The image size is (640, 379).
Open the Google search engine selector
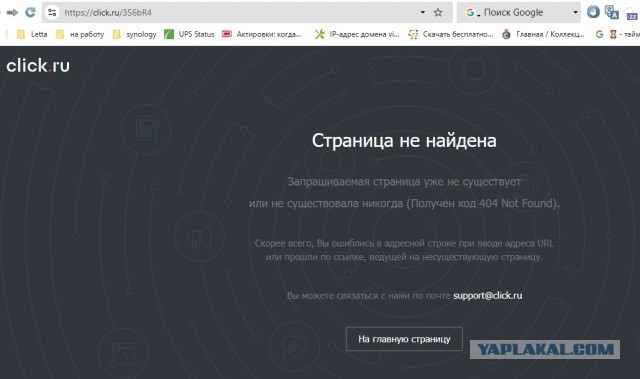point(473,13)
